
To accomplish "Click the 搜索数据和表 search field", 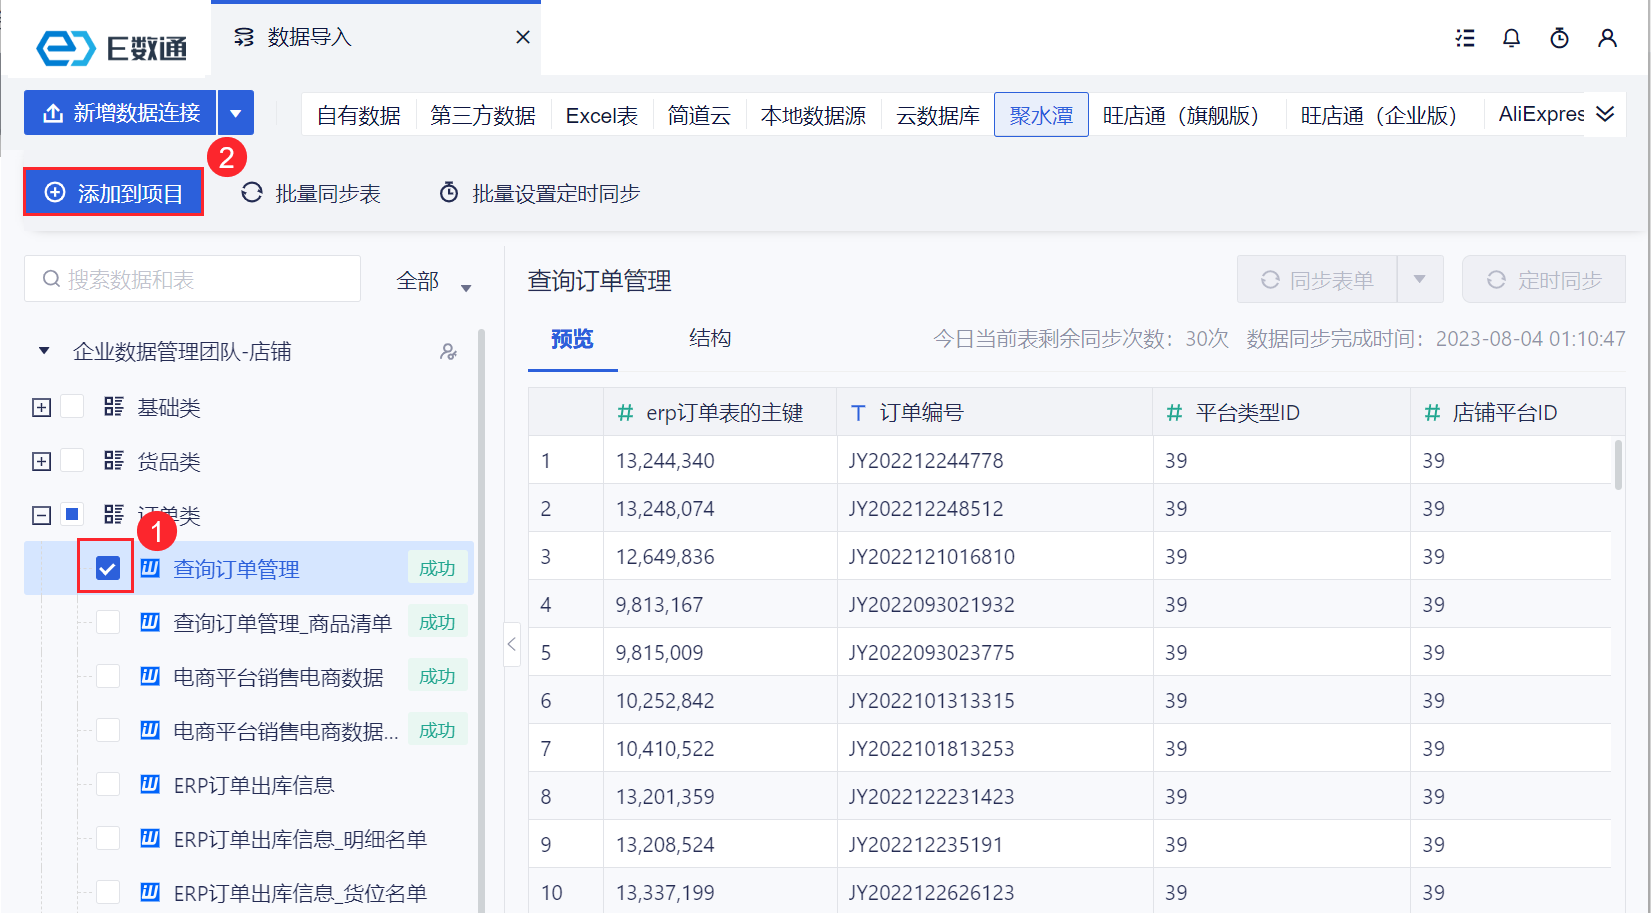I will [x=192, y=280].
